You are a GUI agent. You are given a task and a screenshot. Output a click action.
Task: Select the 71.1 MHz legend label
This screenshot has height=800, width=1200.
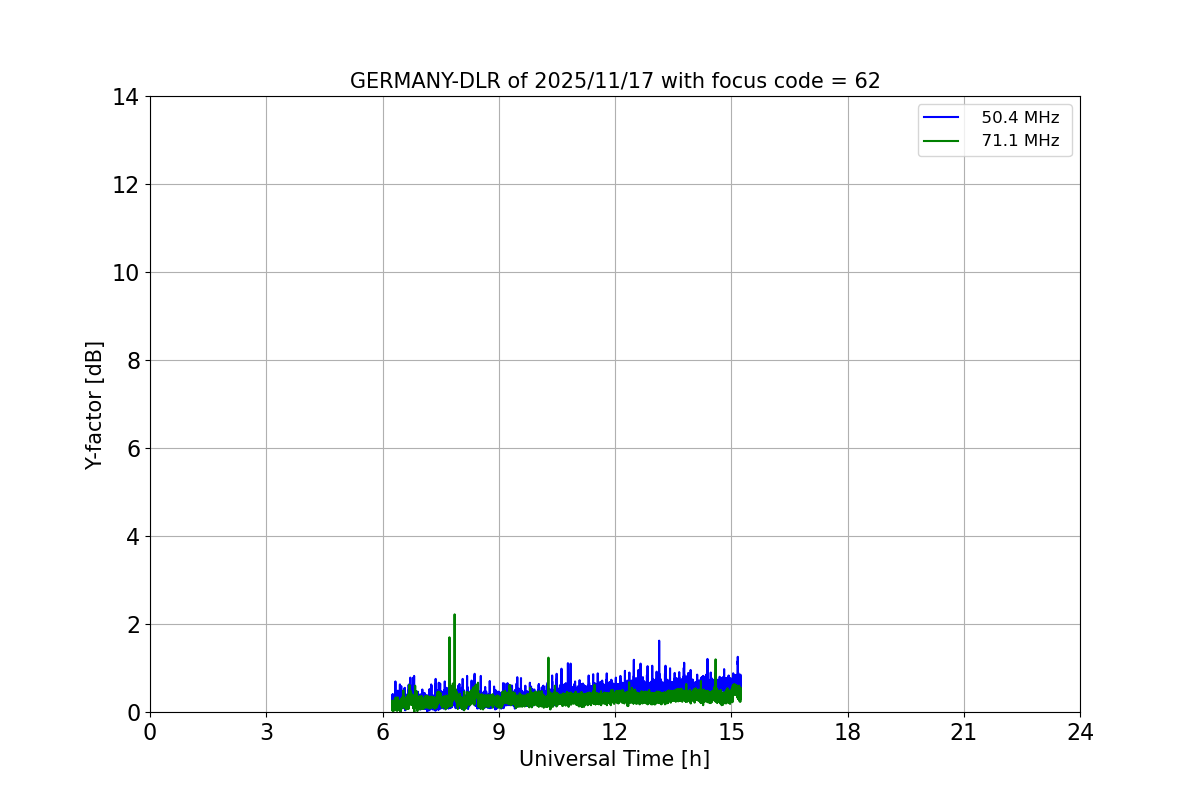1020,141
